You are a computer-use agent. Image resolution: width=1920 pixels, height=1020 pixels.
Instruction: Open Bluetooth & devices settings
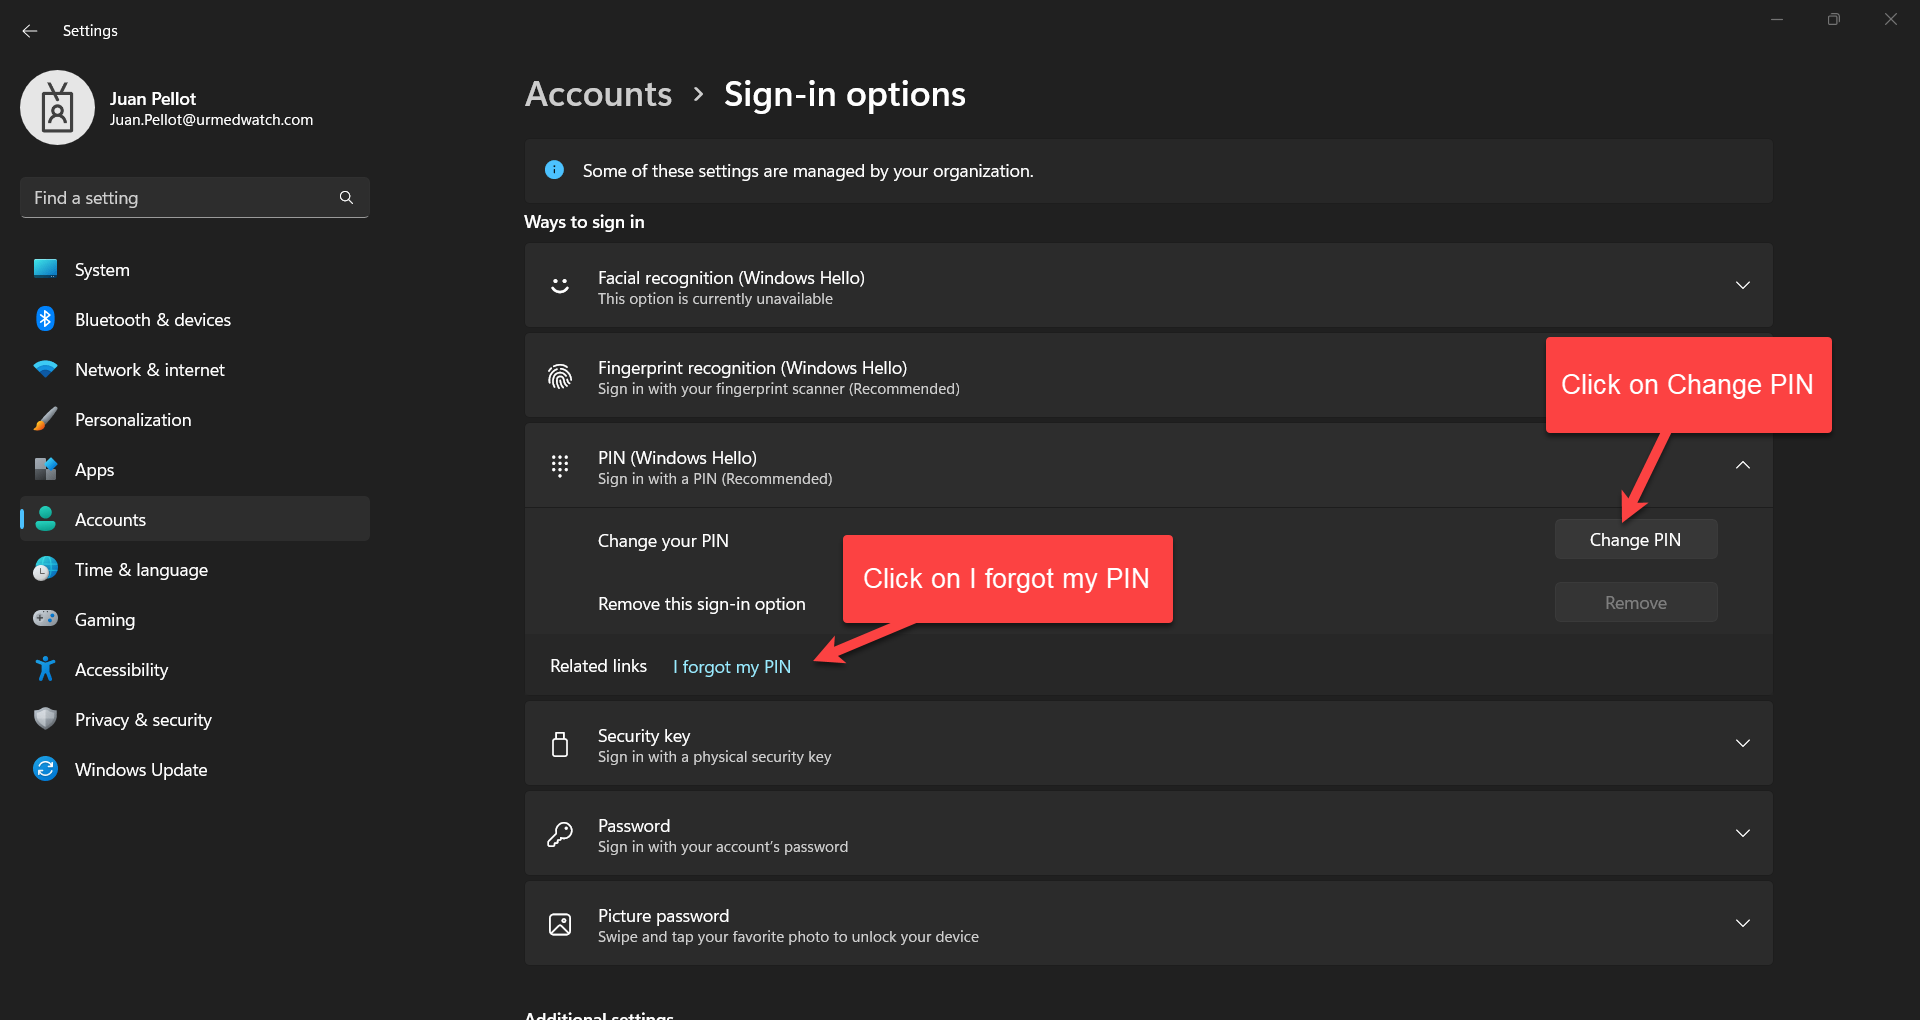[x=152, y=320]
